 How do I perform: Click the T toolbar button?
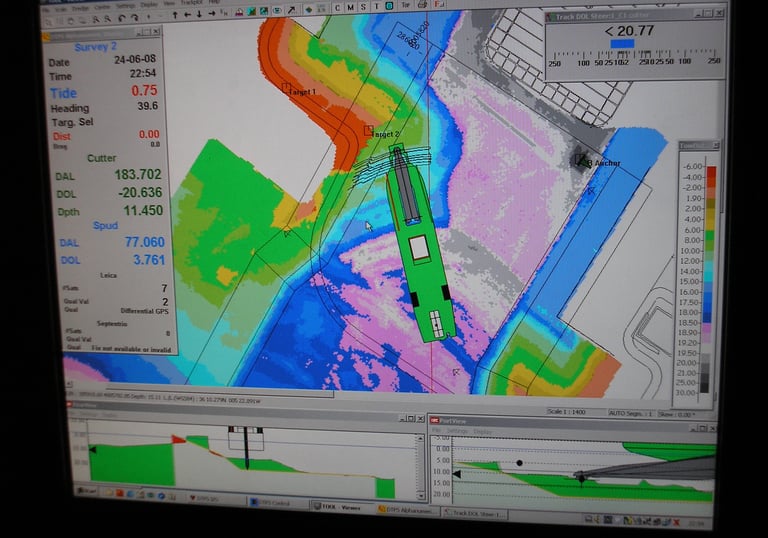[376, 6]
